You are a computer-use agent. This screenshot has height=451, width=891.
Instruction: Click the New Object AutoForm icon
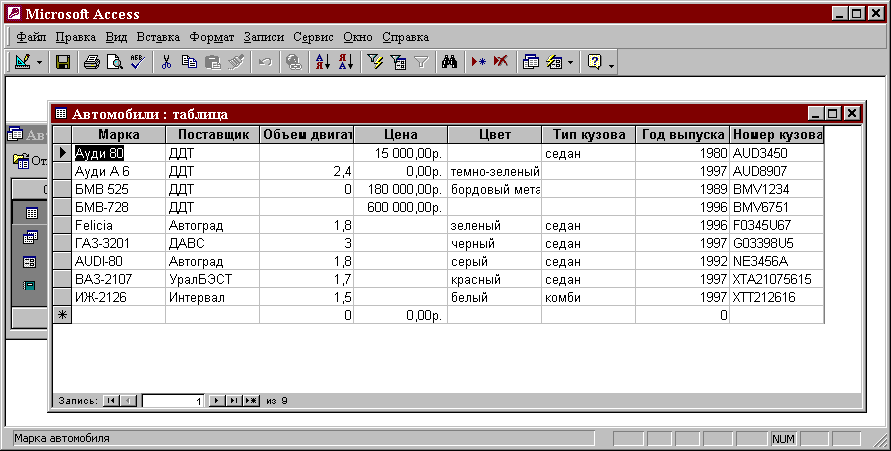[554, 61]
